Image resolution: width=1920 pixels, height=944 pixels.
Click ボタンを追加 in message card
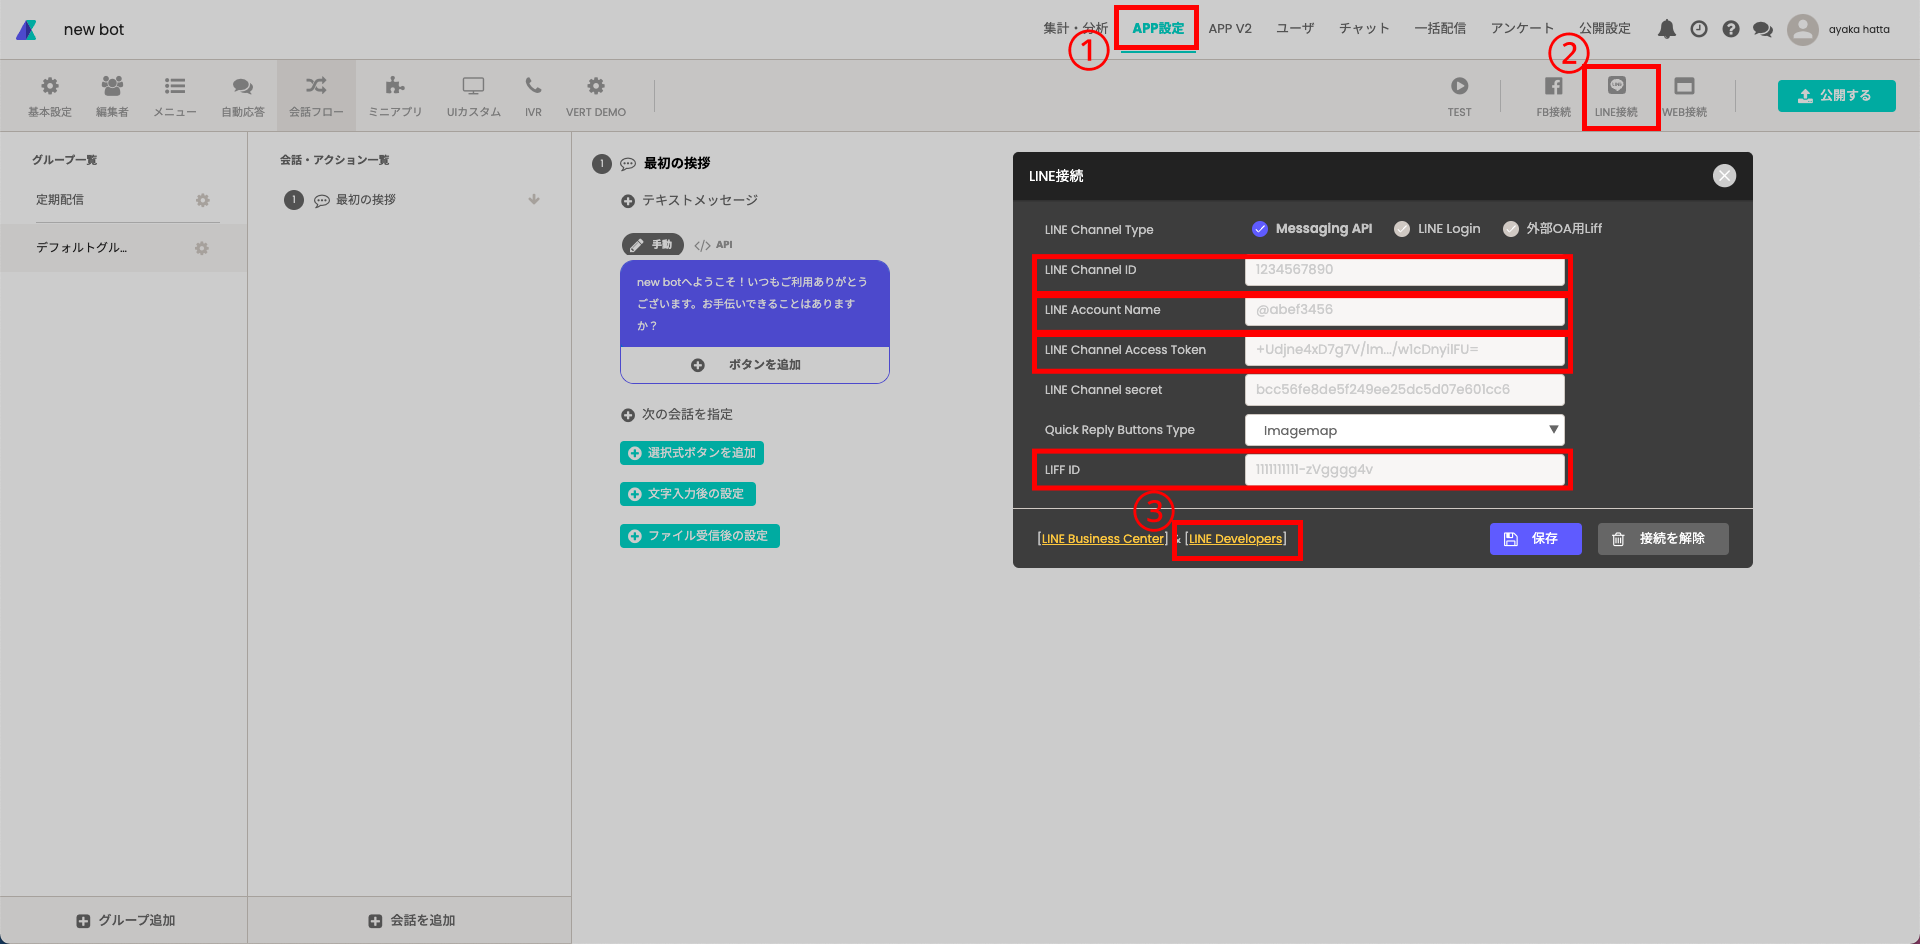[755, 365]
